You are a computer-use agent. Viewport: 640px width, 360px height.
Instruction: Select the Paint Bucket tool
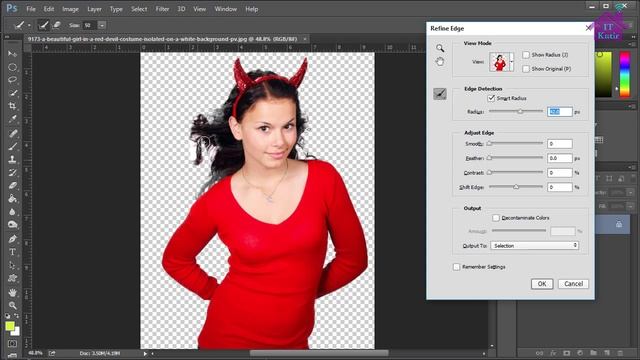13,199
